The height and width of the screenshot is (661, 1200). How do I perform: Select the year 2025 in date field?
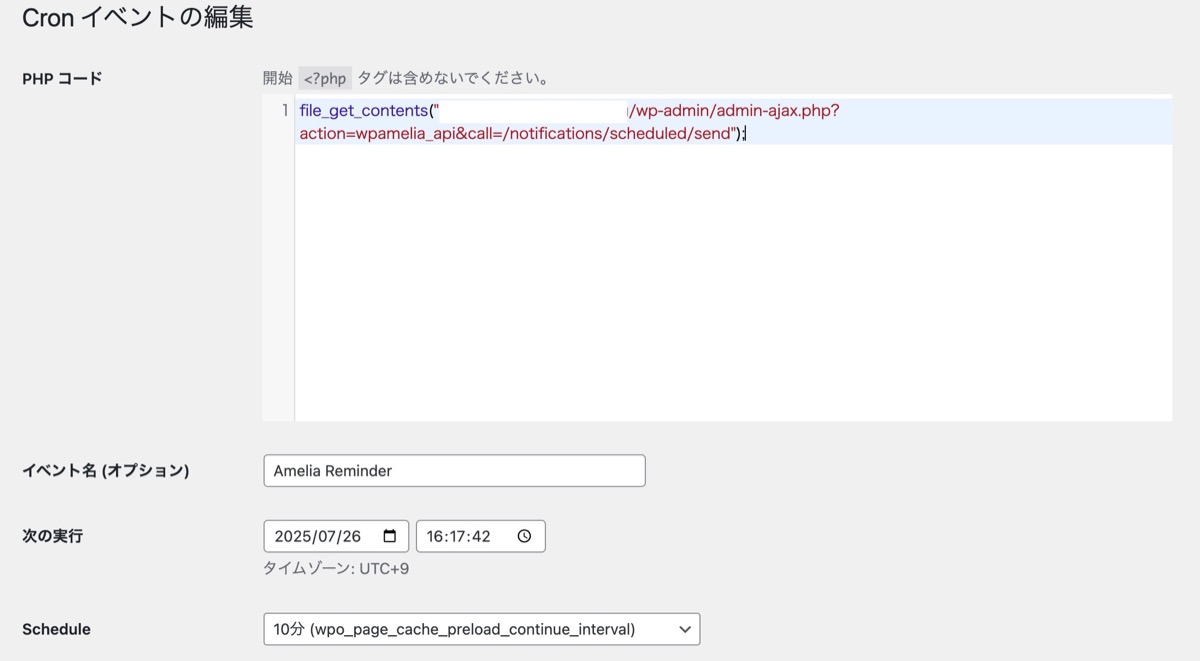point(292,536)
